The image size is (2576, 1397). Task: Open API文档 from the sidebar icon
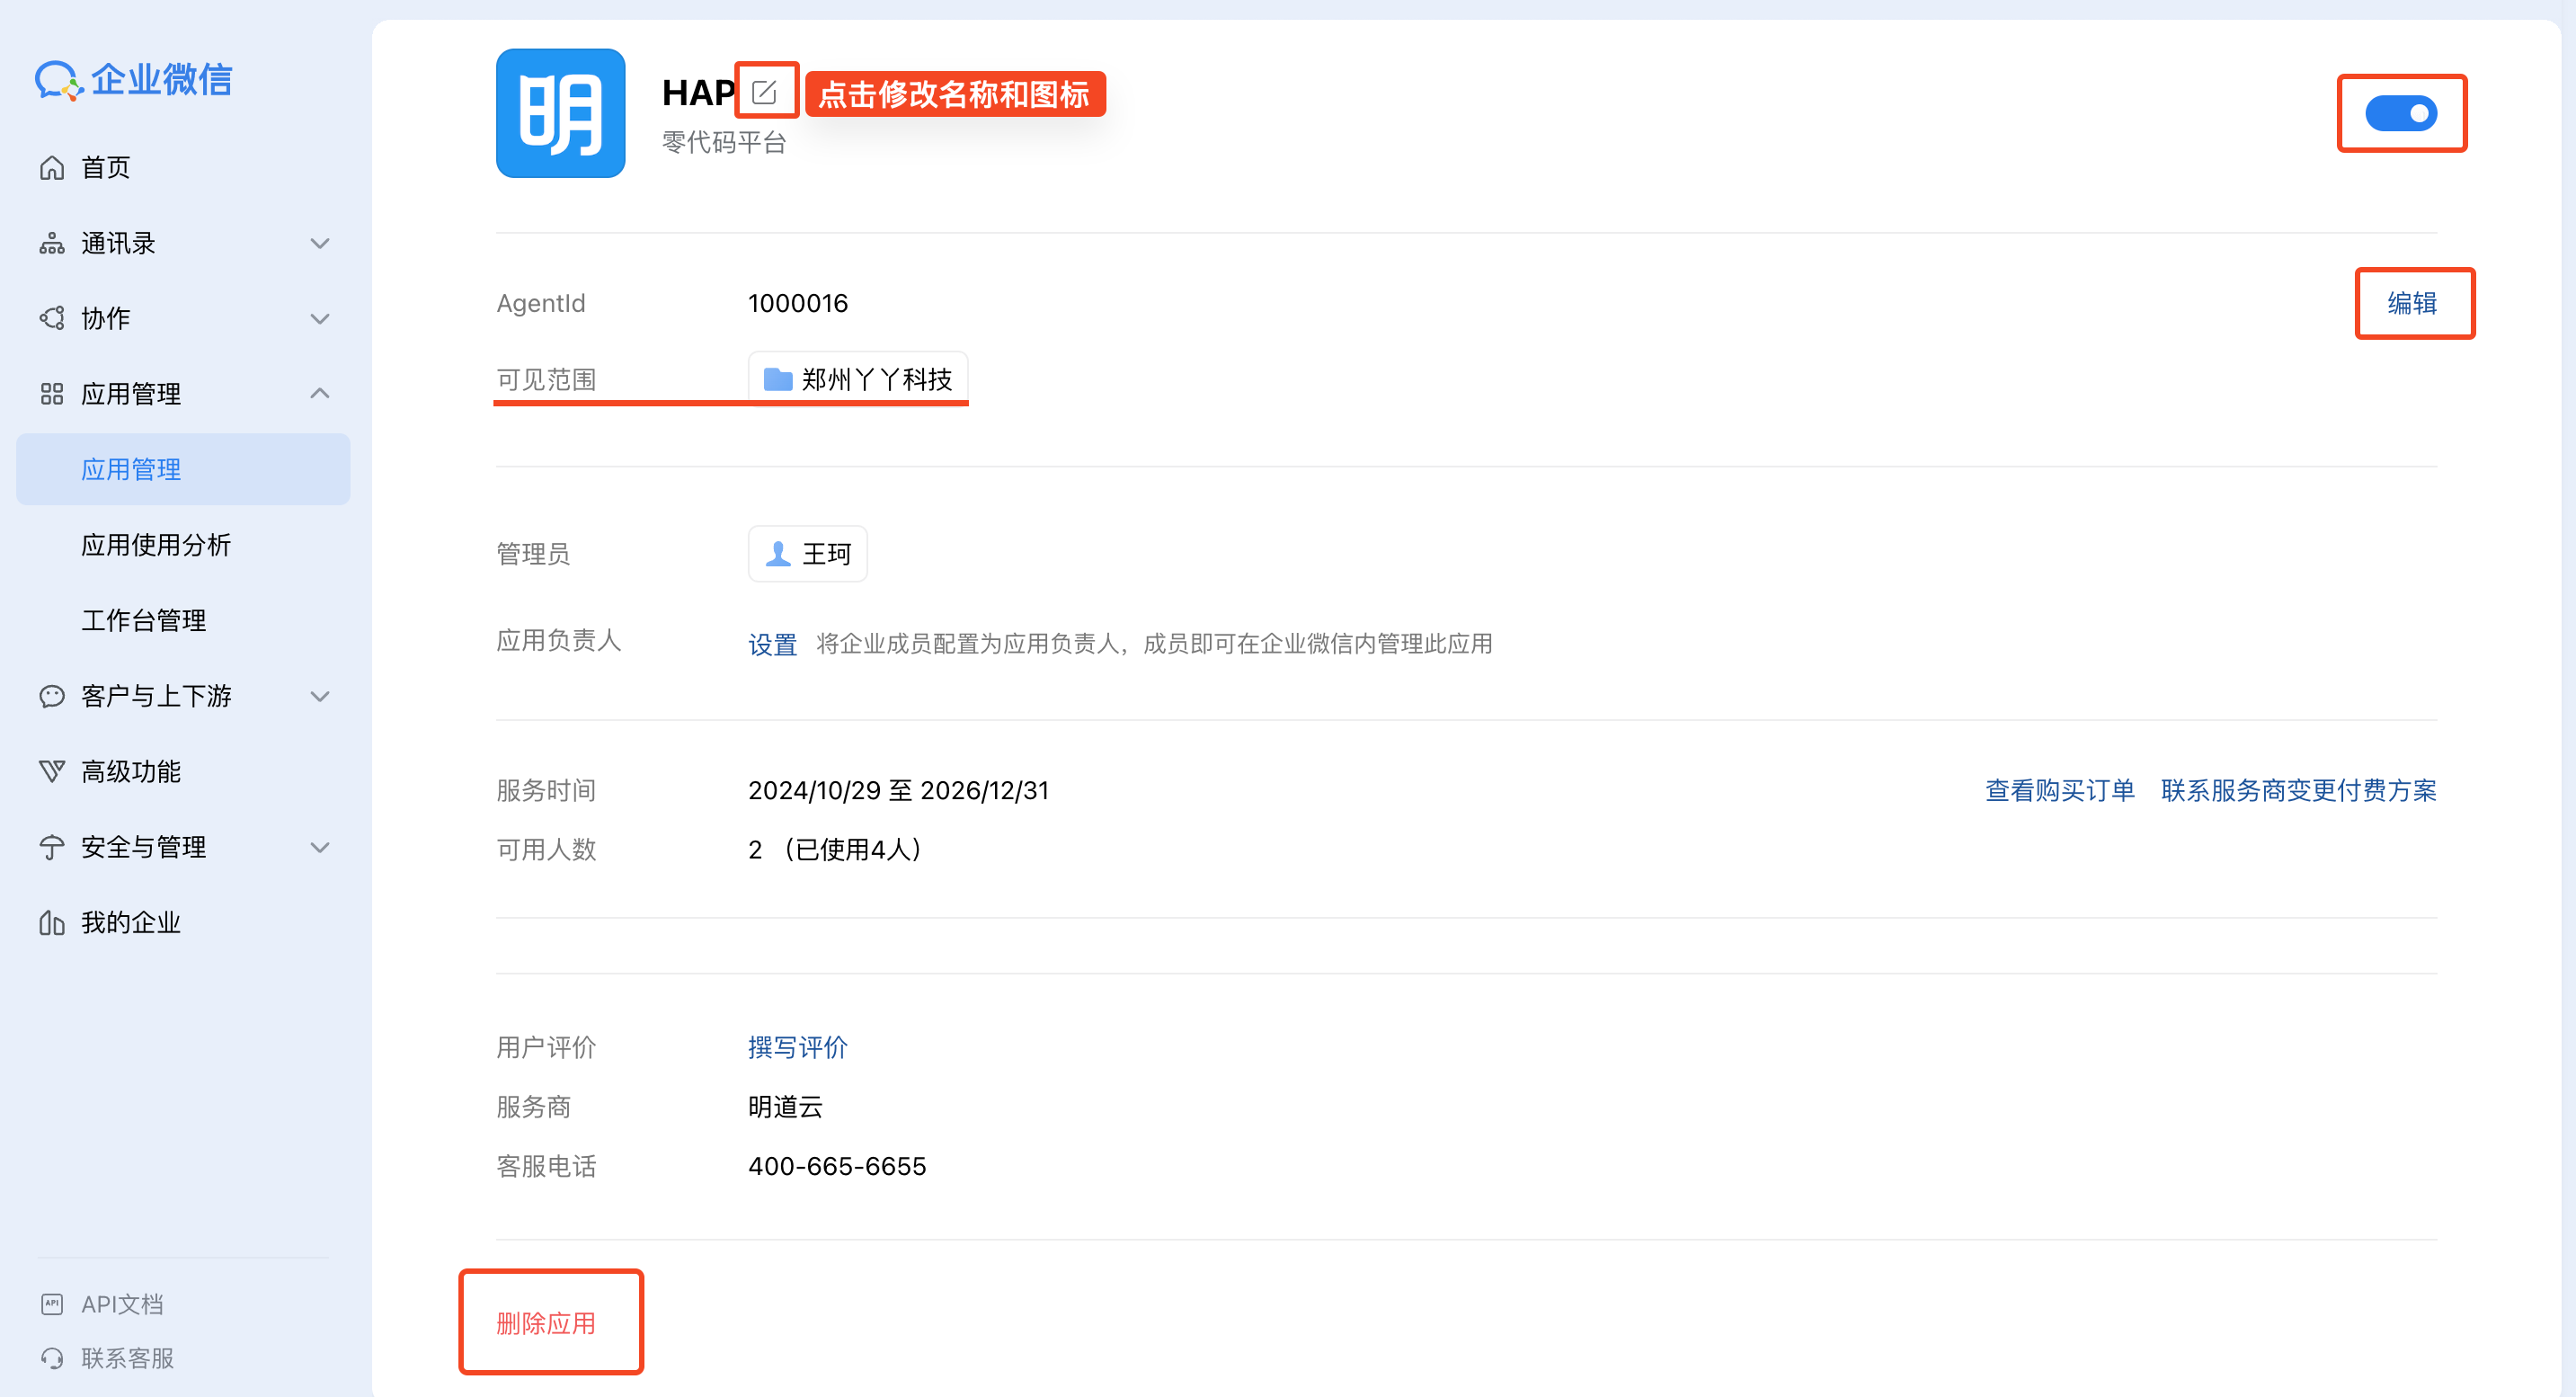pos(52,1304)
